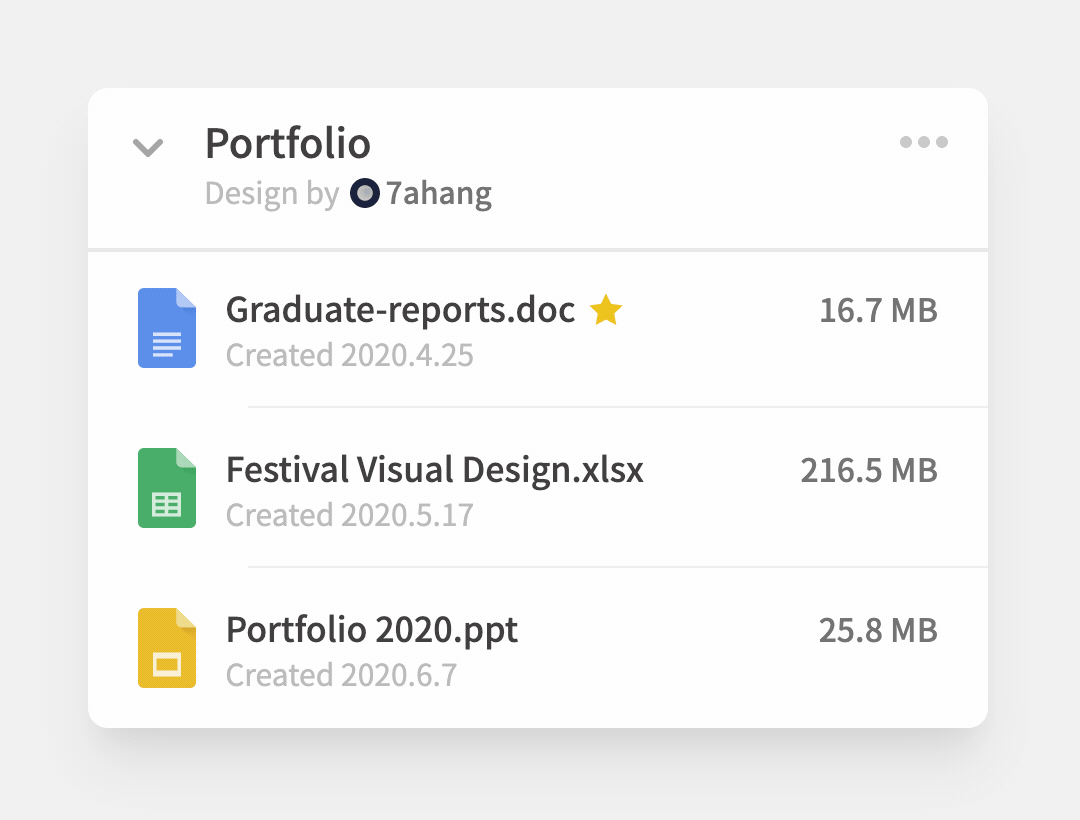
Task: Click the Design by label
Action: pos(272,194)
